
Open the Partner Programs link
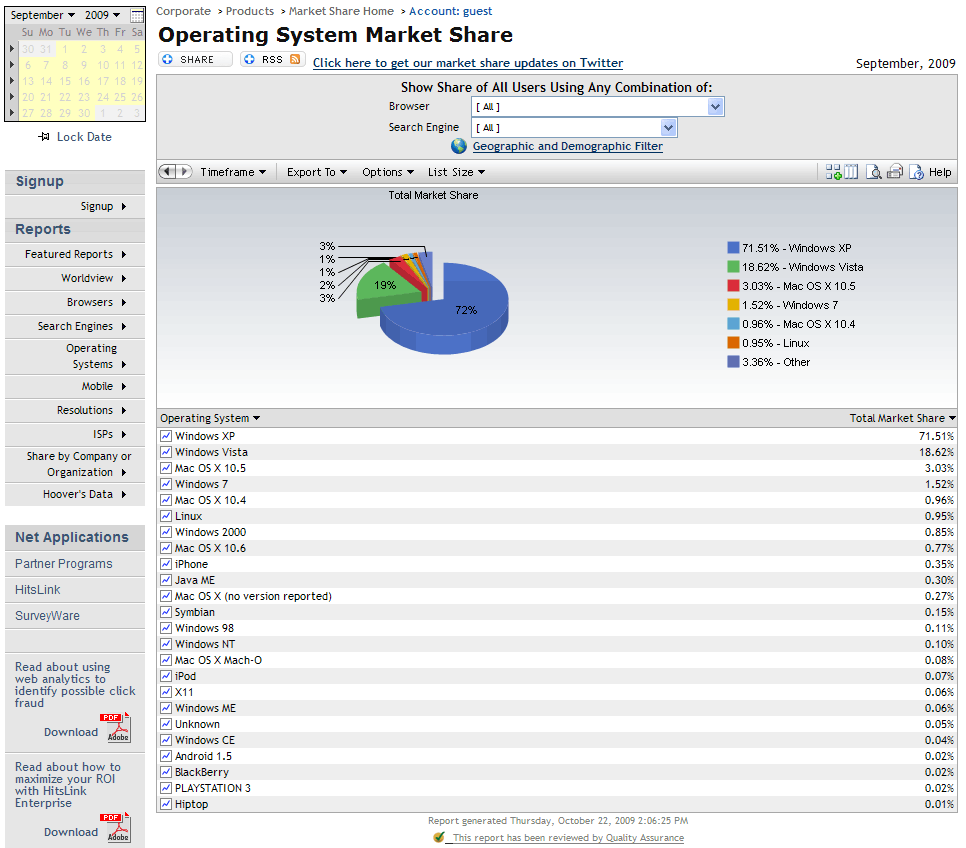[63, 563]
